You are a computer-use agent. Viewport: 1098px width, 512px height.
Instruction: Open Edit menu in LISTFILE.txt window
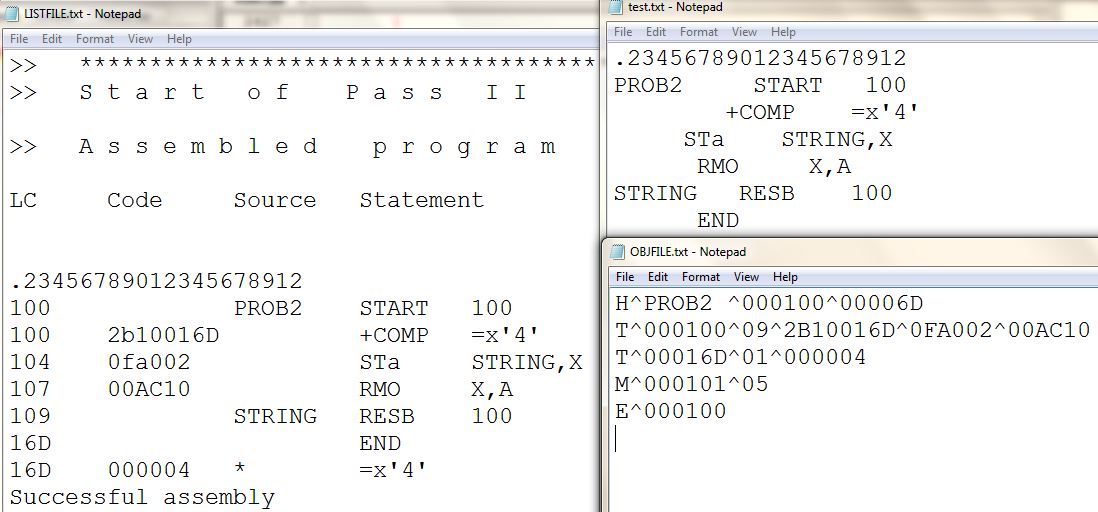point(52,39)
